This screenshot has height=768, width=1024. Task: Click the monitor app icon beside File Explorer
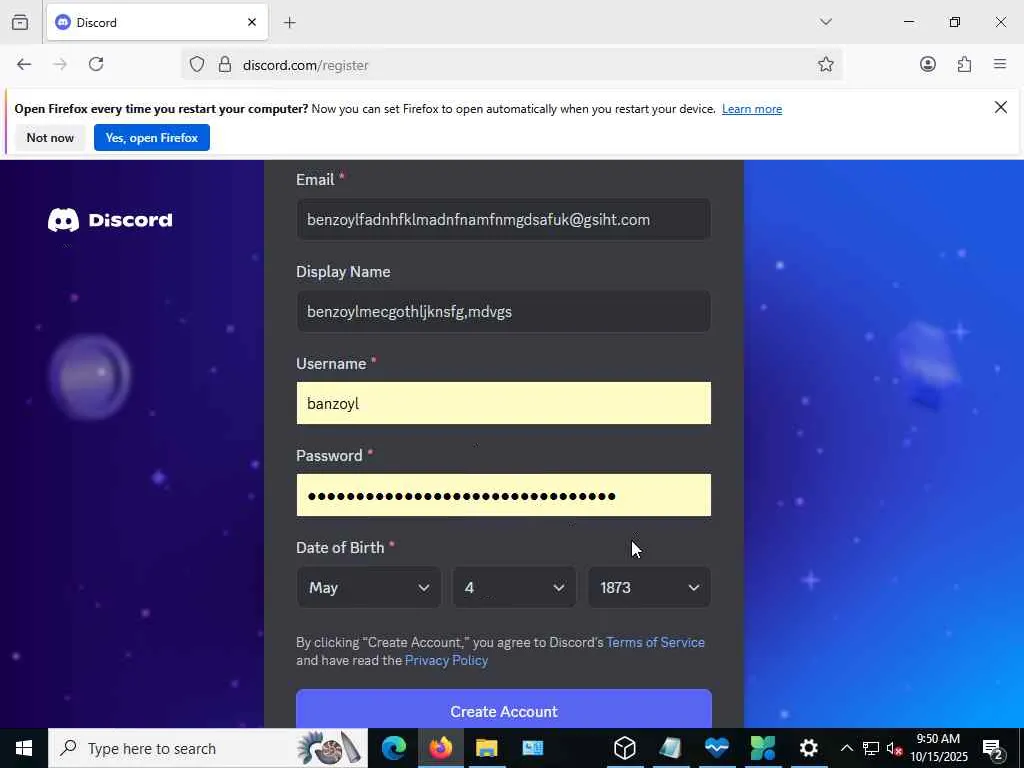click(x=532, y=748)
